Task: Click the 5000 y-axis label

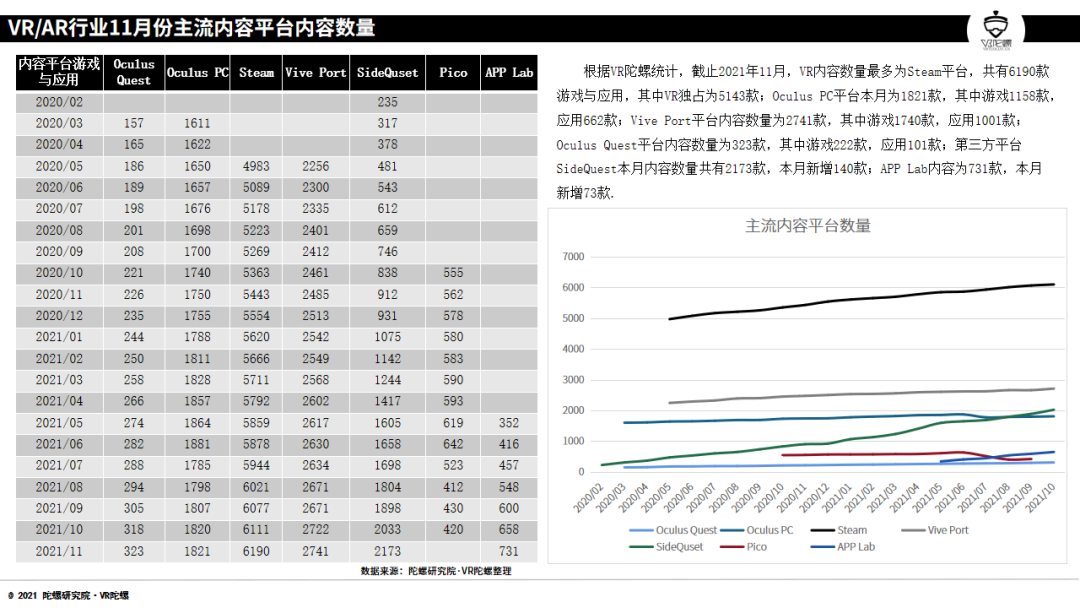Action: coord(573,318)
